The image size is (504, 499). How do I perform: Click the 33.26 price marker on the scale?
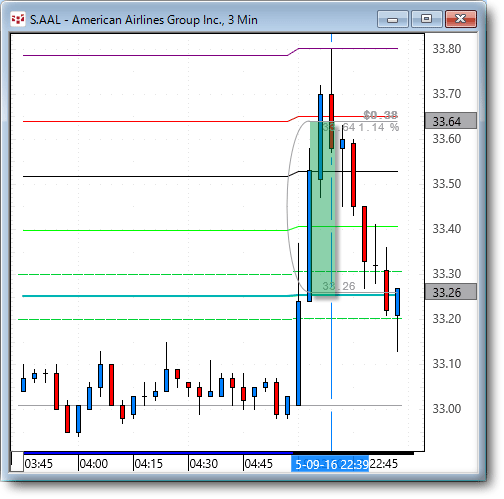tap(451, 292)
